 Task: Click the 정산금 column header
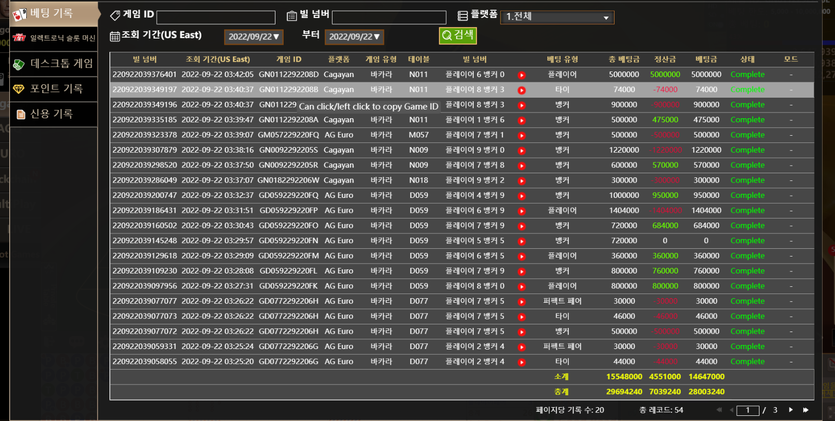click(665, 59)
